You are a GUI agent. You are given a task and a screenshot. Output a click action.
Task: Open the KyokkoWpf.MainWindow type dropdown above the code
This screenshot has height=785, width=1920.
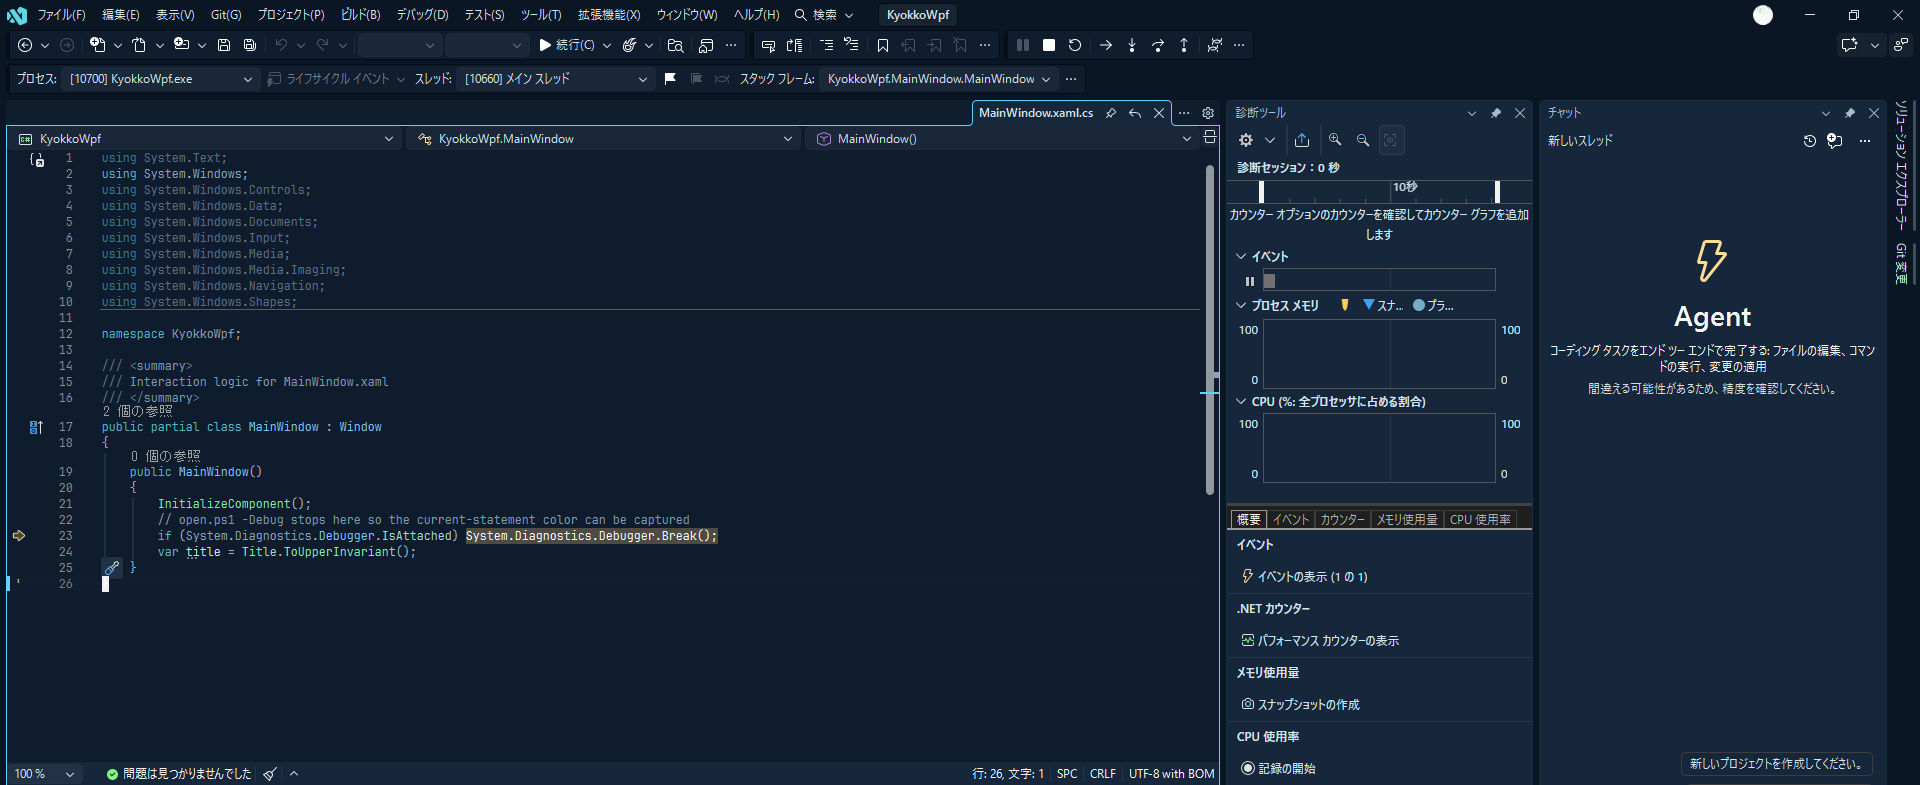point(604,139)
